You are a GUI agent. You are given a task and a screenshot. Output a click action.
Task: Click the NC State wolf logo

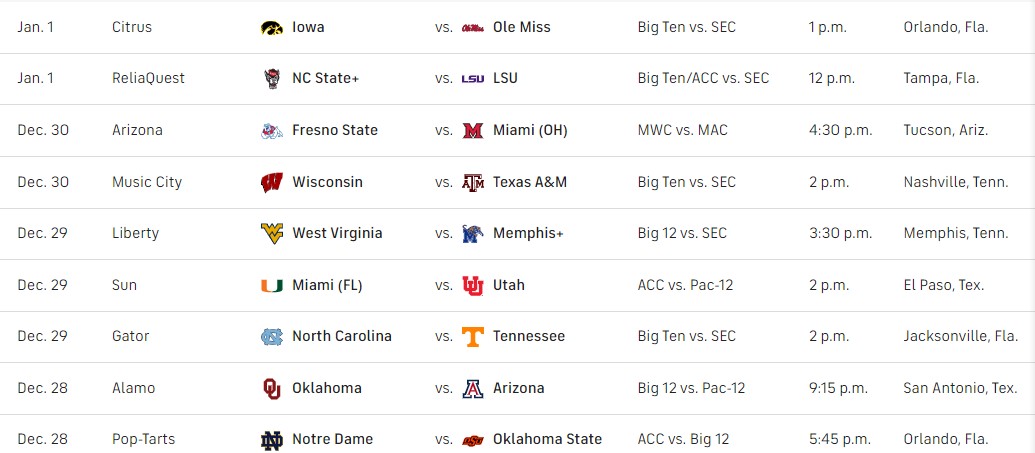[x=272, y=79]
